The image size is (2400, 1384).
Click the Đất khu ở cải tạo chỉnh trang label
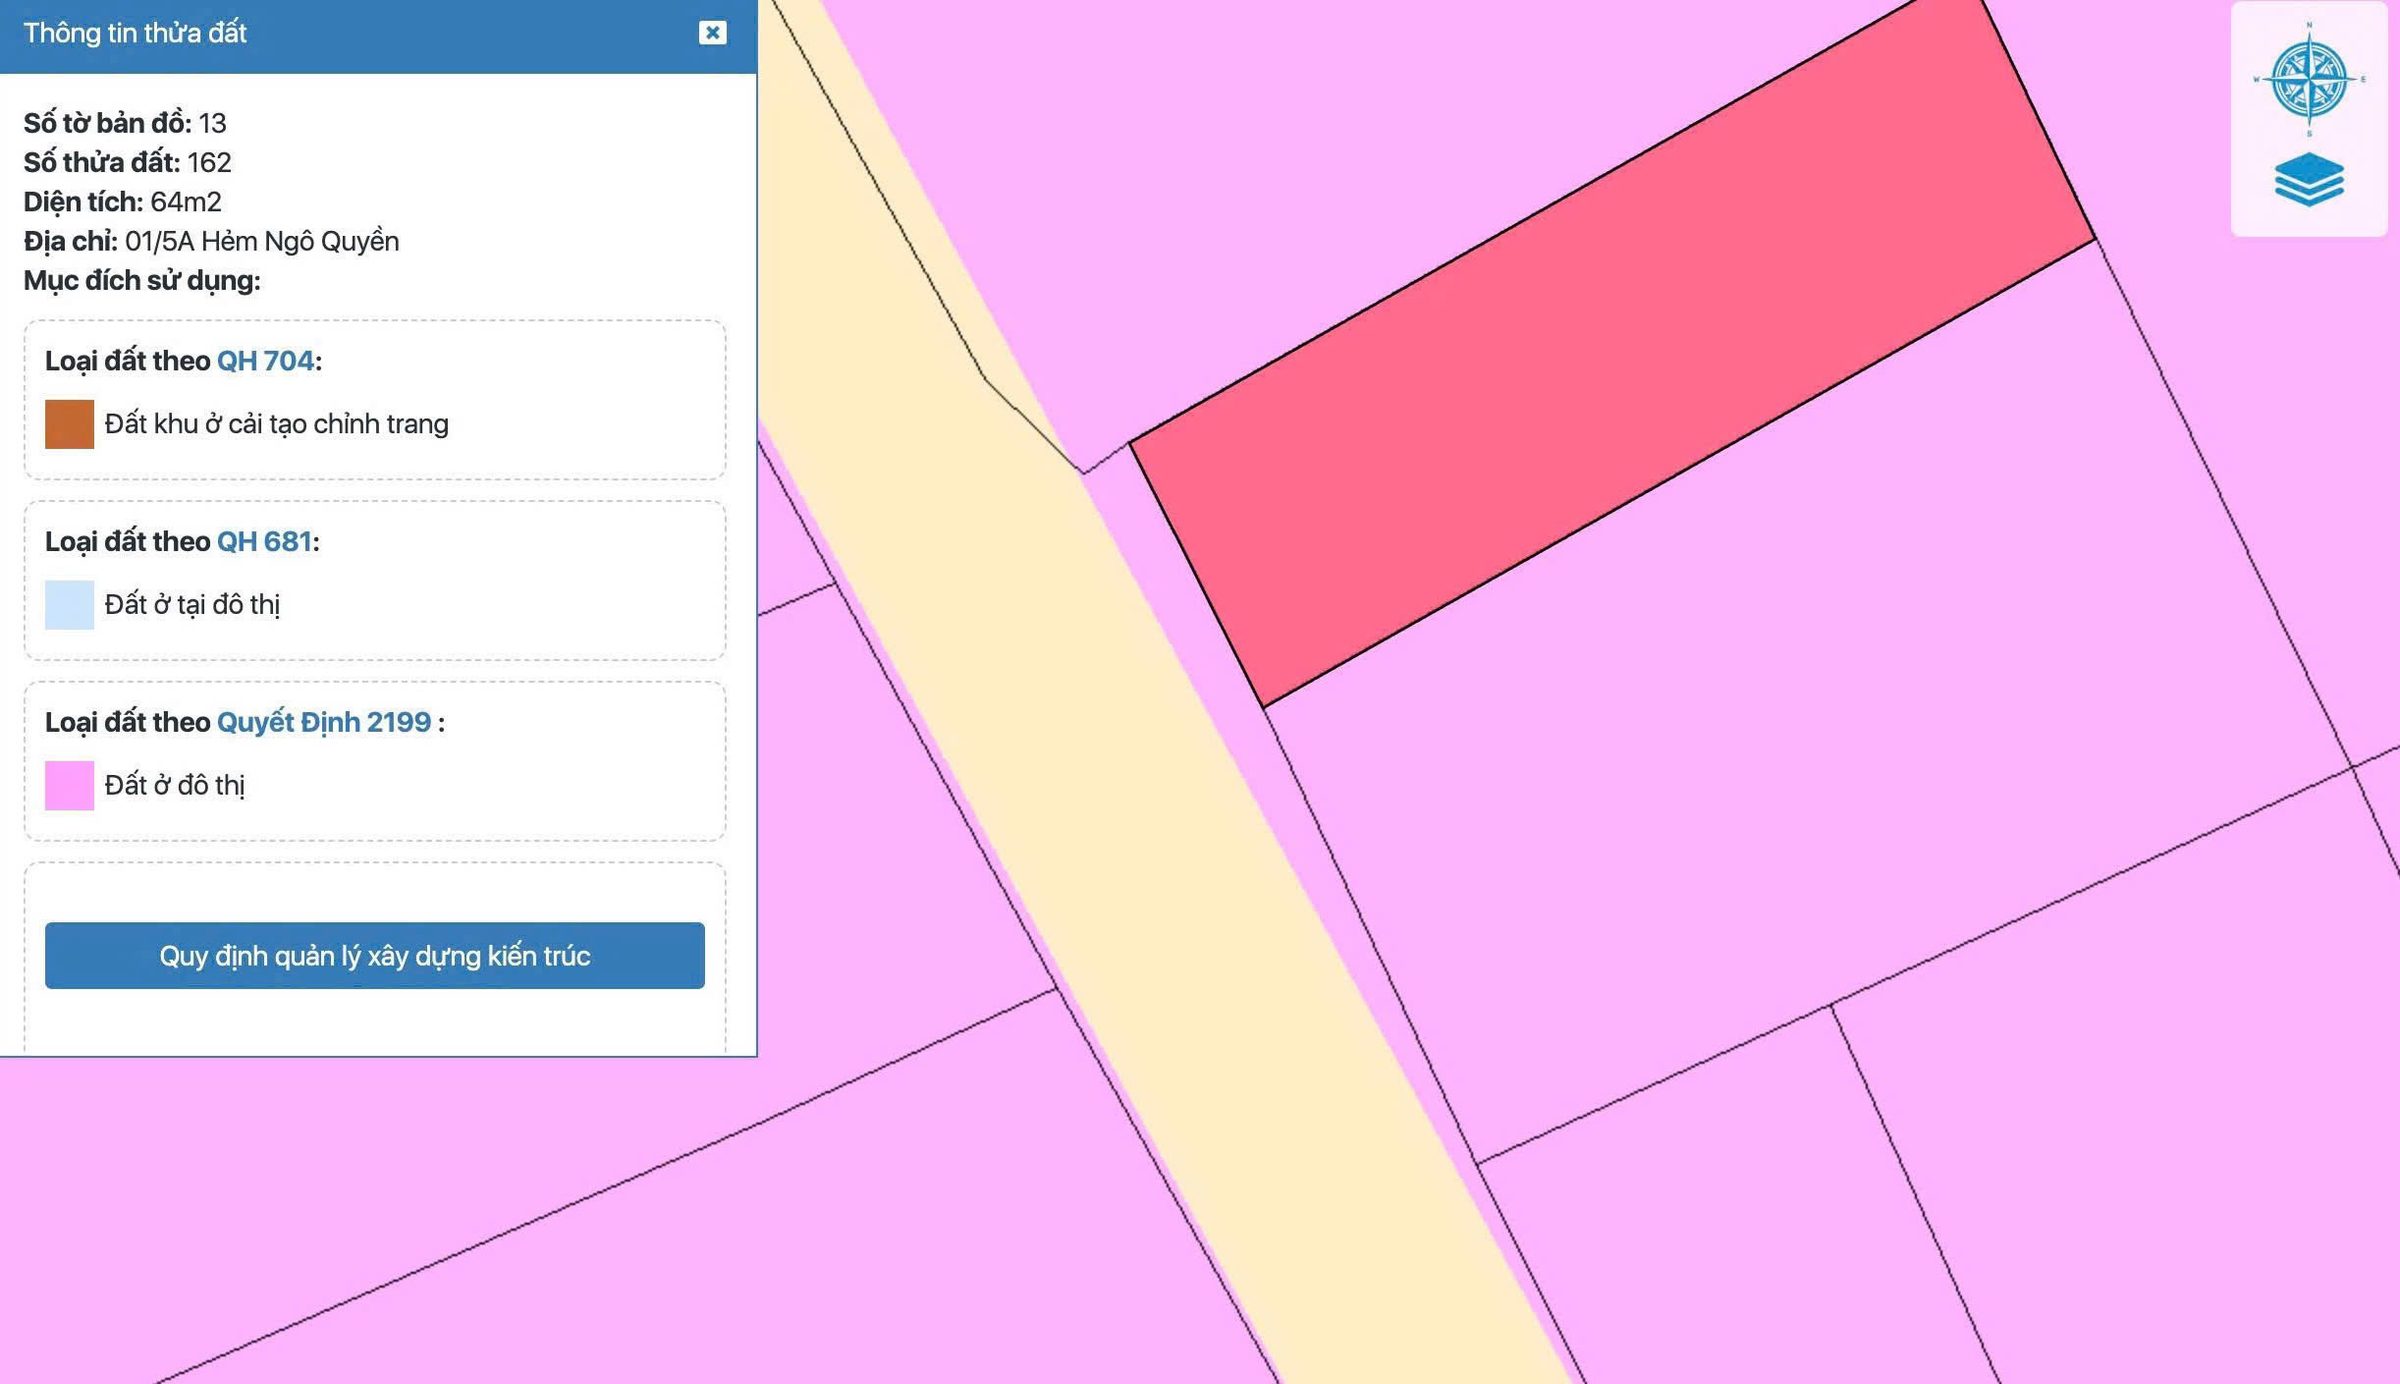(x=276, y=424)
